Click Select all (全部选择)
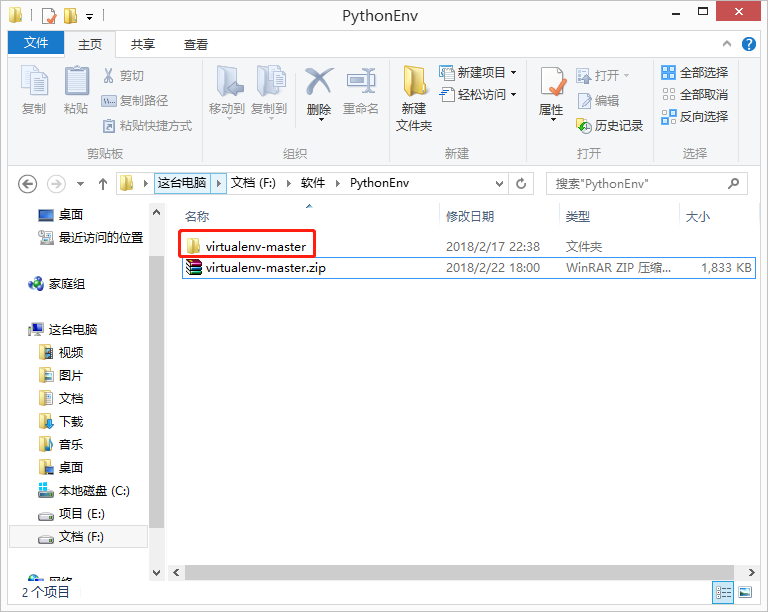768x612 pixels. click(x=695, y=73)
